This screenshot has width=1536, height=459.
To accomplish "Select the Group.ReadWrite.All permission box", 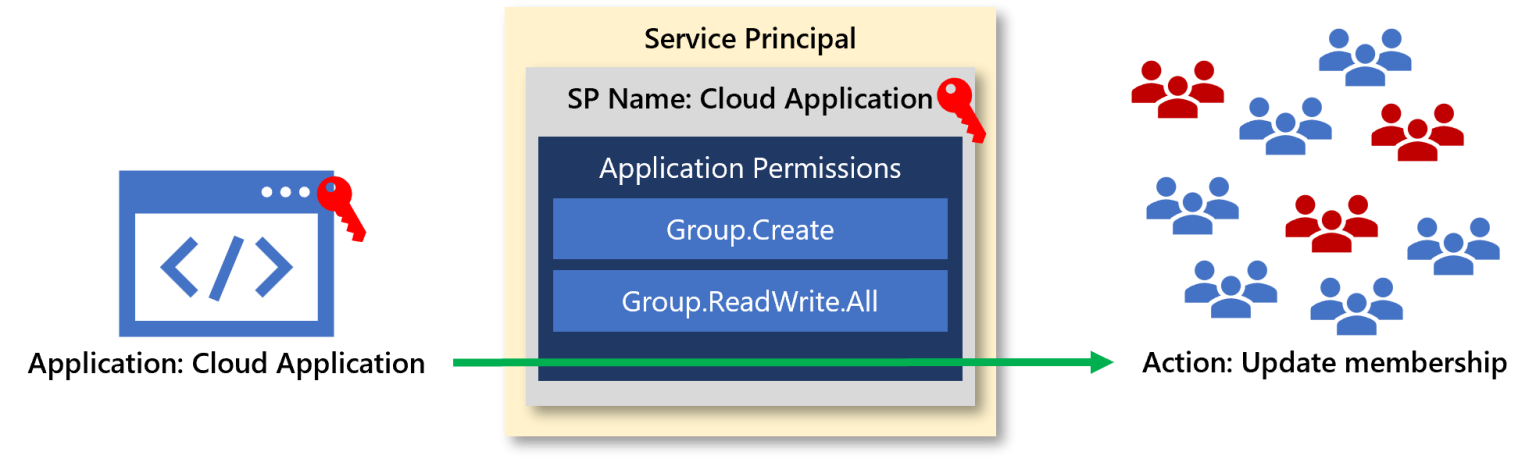I will (x=750, y=301).
